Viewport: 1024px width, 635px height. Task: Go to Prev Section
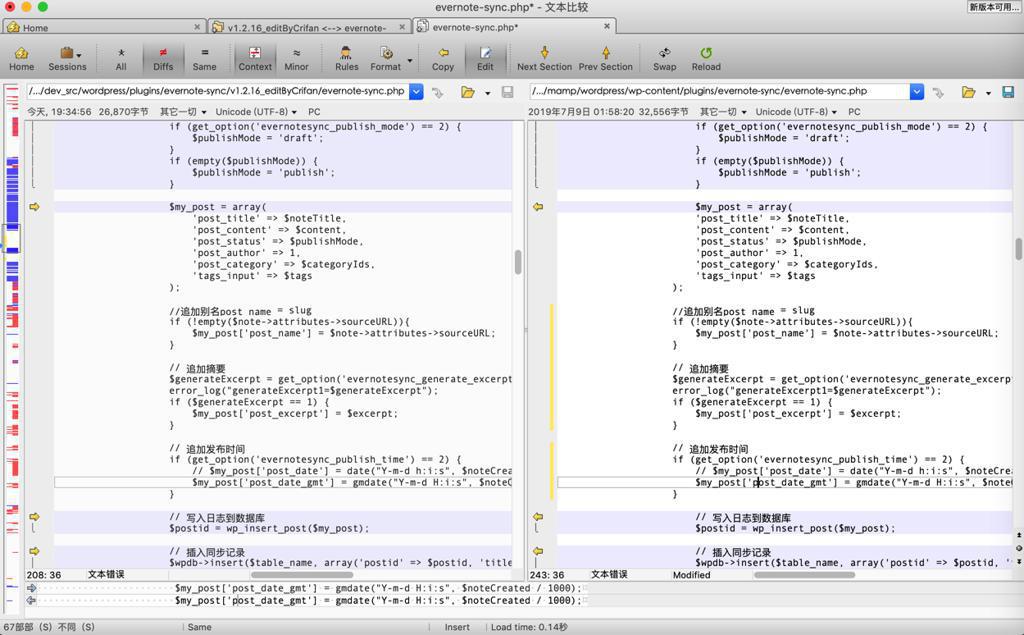pyautogui.click(x=605, y=58)
